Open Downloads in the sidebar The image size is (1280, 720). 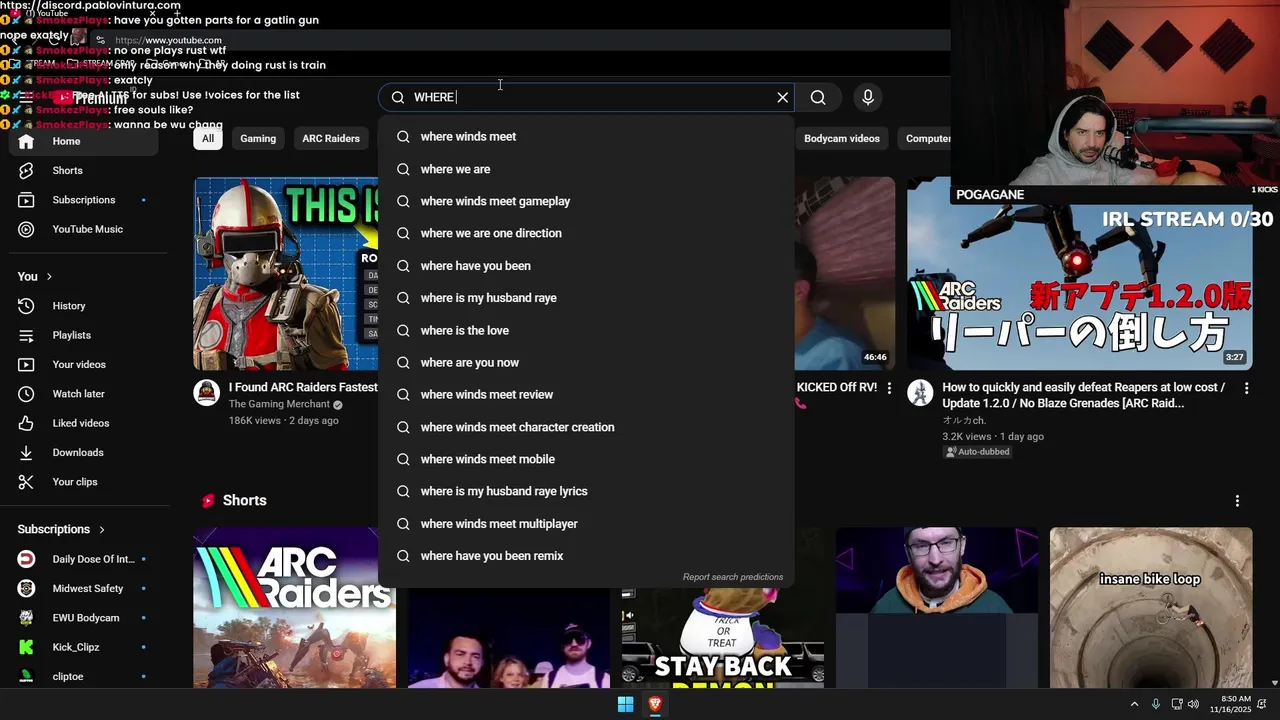[x=84, y=452]
